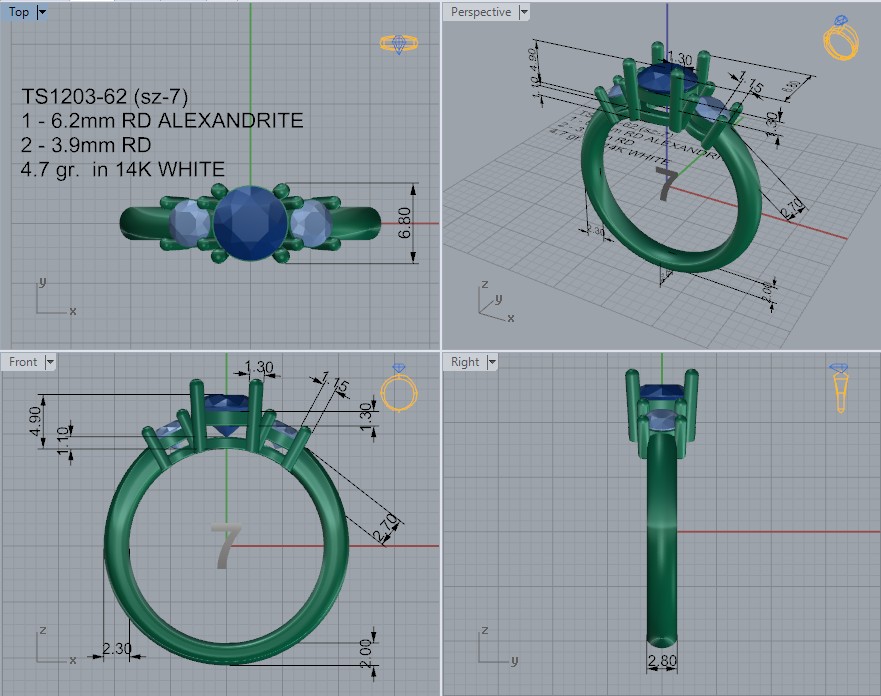Select the 2.70 dimension in Front viewport

387,529
